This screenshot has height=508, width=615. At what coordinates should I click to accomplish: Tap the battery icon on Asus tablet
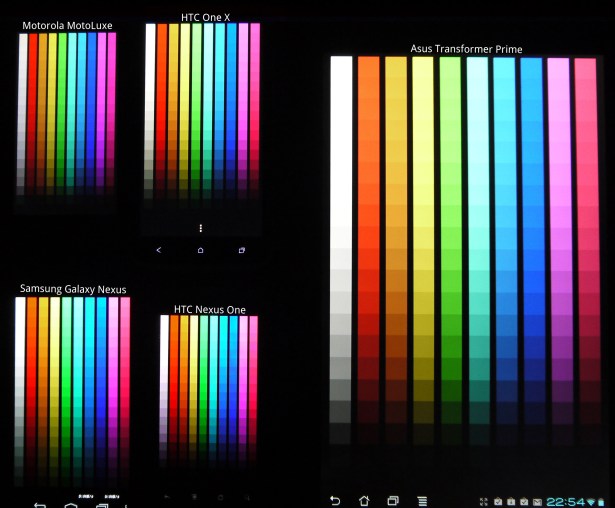(x=601, y=502)
